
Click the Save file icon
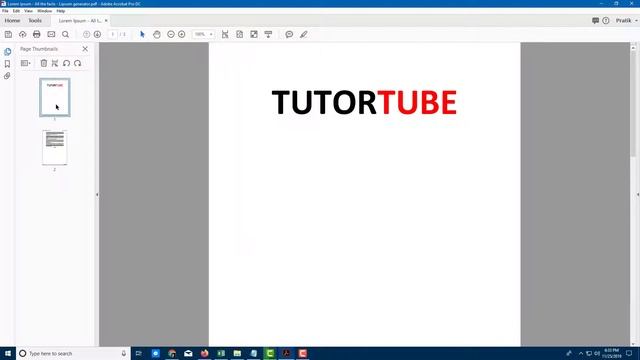coord(8,34)
